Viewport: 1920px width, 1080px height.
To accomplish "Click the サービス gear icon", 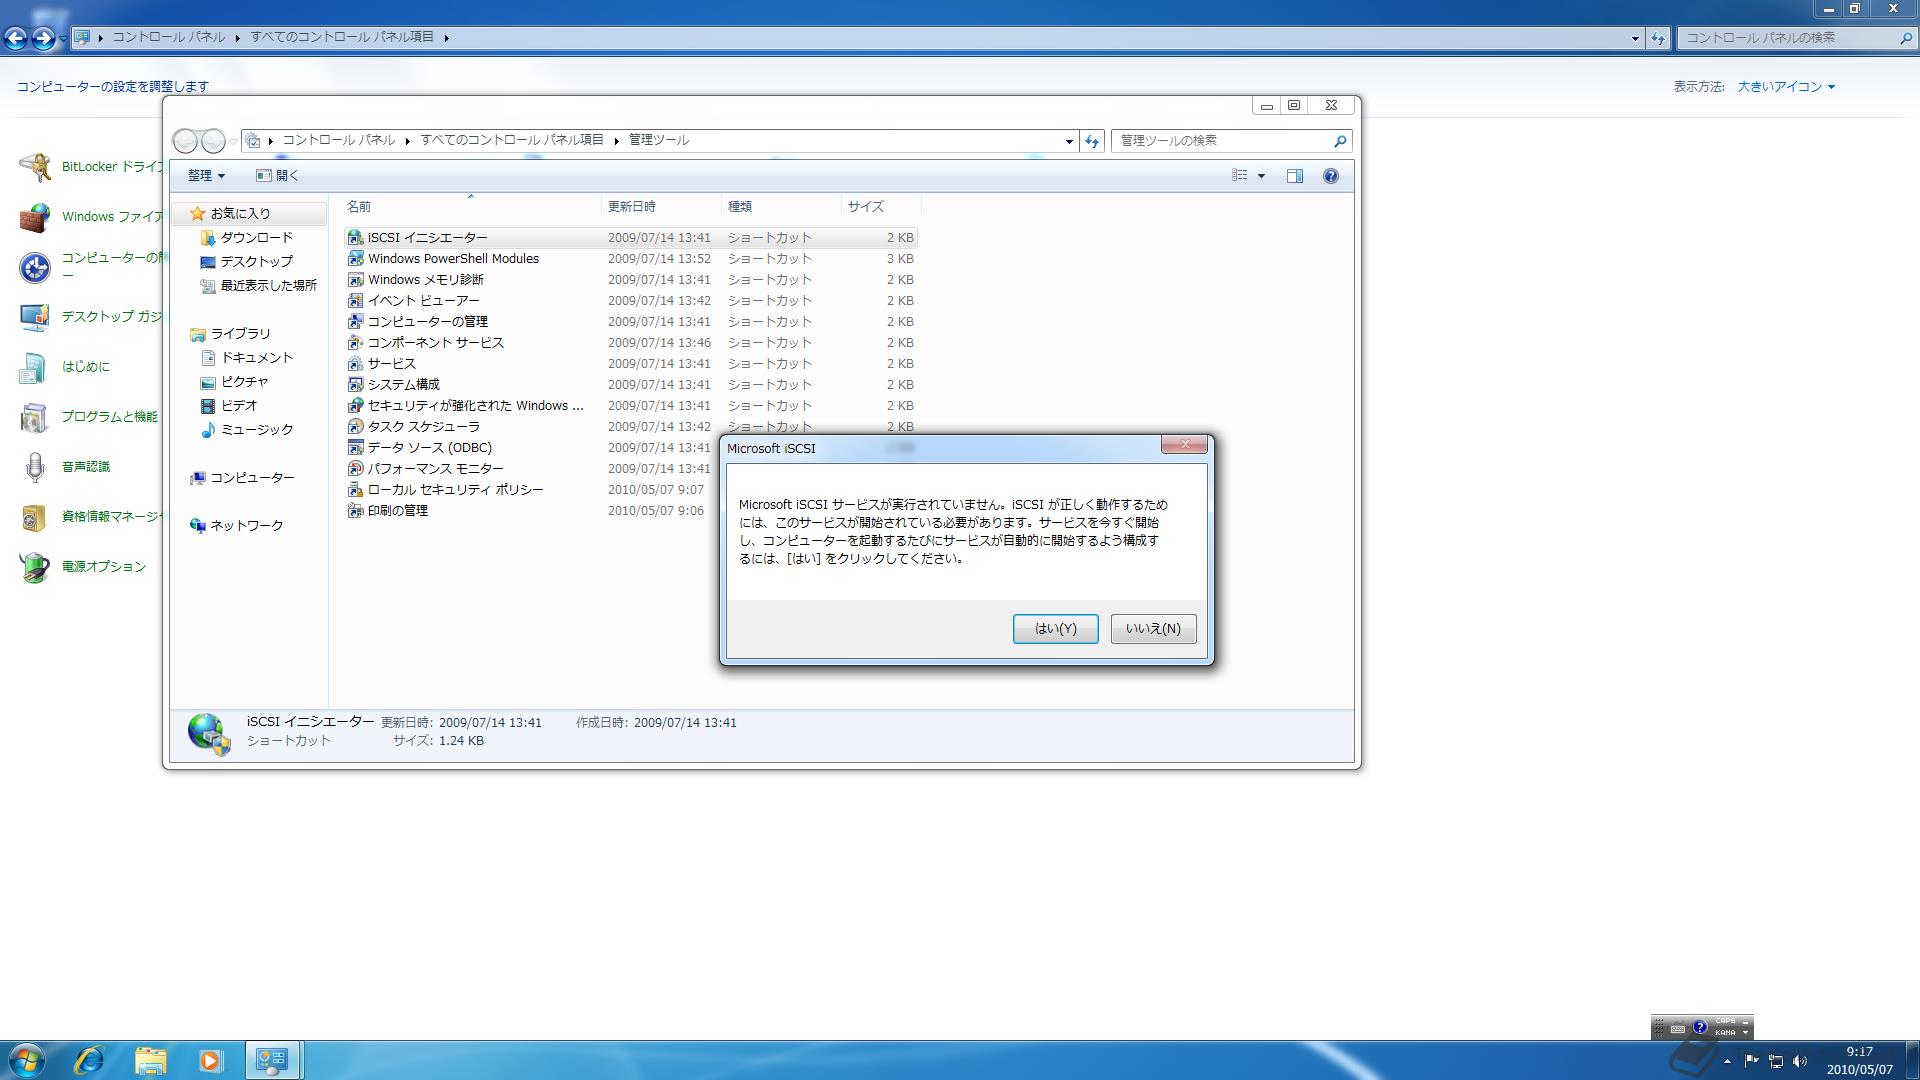I will click(x=355, y=364).
